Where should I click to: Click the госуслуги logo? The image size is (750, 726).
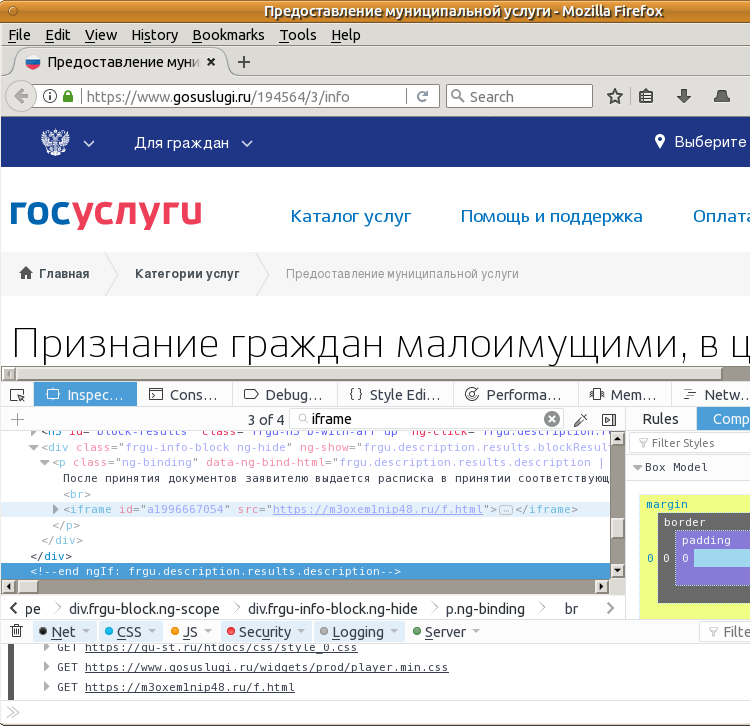[x=106, y=214]
